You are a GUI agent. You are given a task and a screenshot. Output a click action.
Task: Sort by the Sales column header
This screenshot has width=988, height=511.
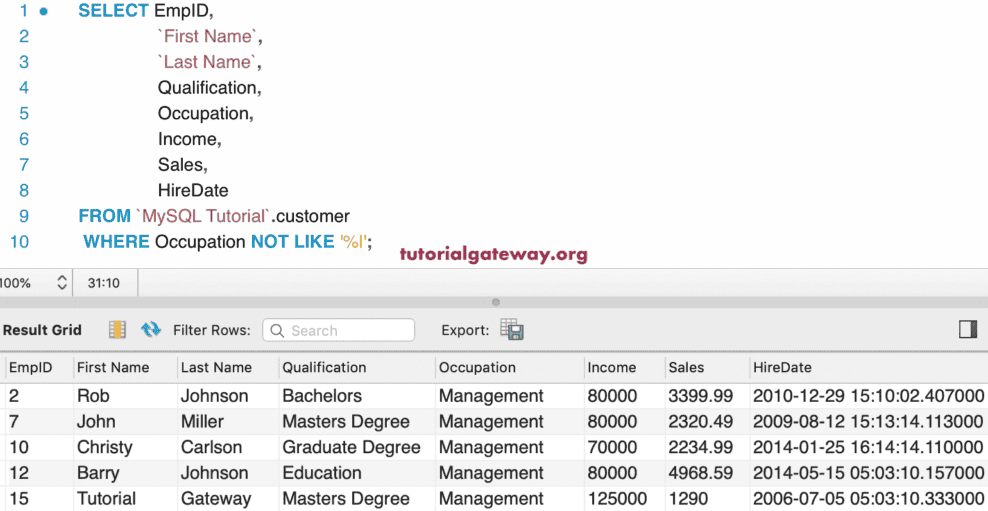[x=686, y=367]
